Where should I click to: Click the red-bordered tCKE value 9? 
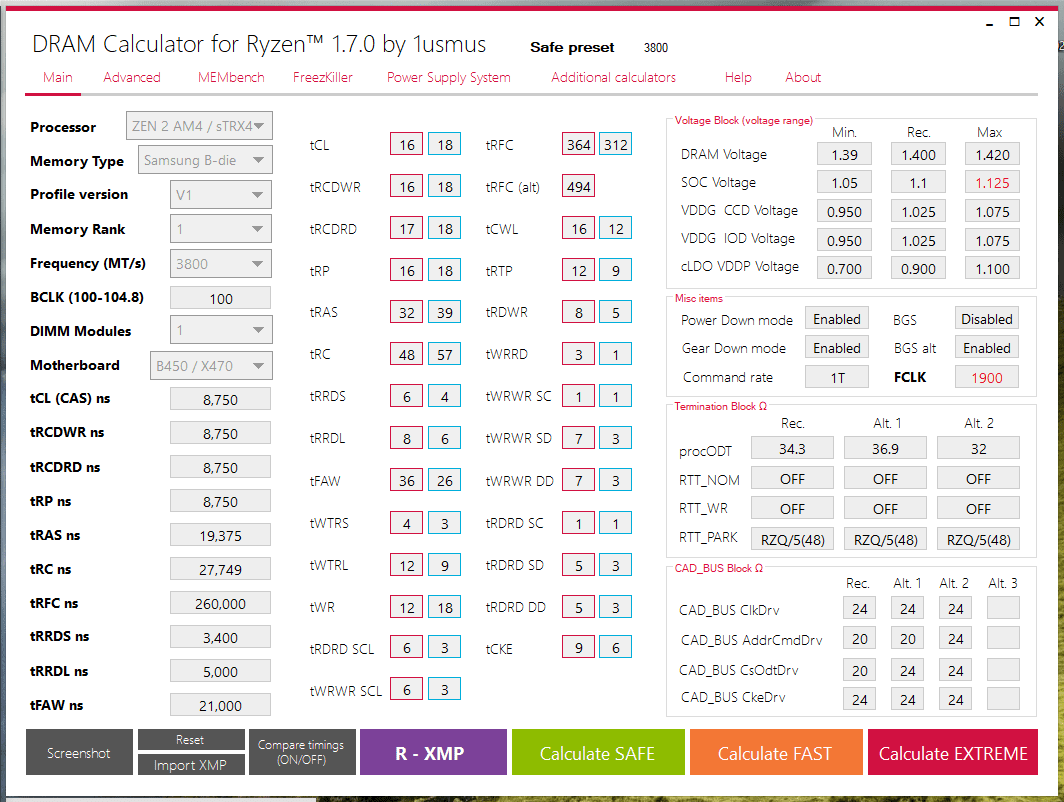pos(579,647)
